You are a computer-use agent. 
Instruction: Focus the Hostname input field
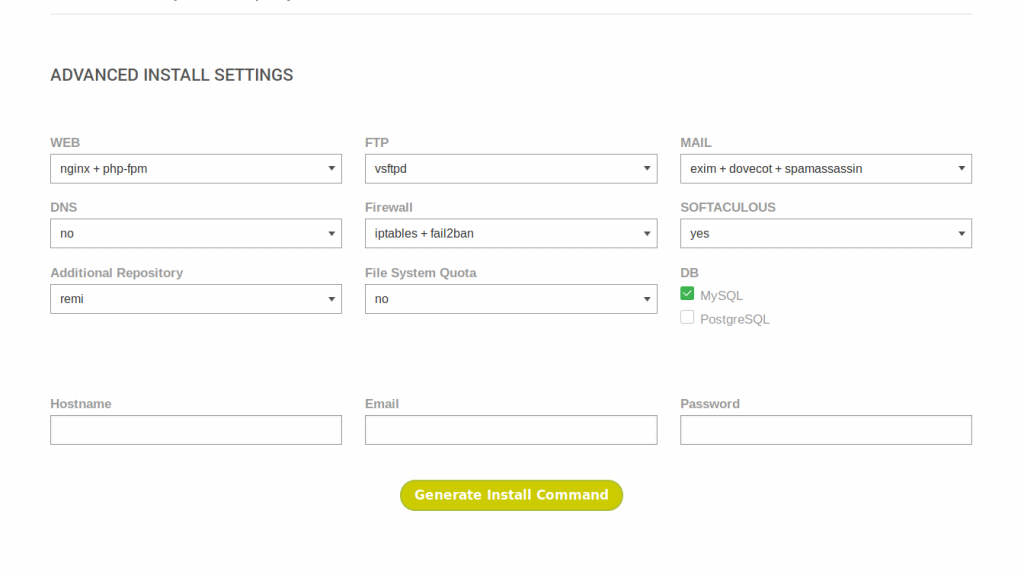[x=196, y=430]
